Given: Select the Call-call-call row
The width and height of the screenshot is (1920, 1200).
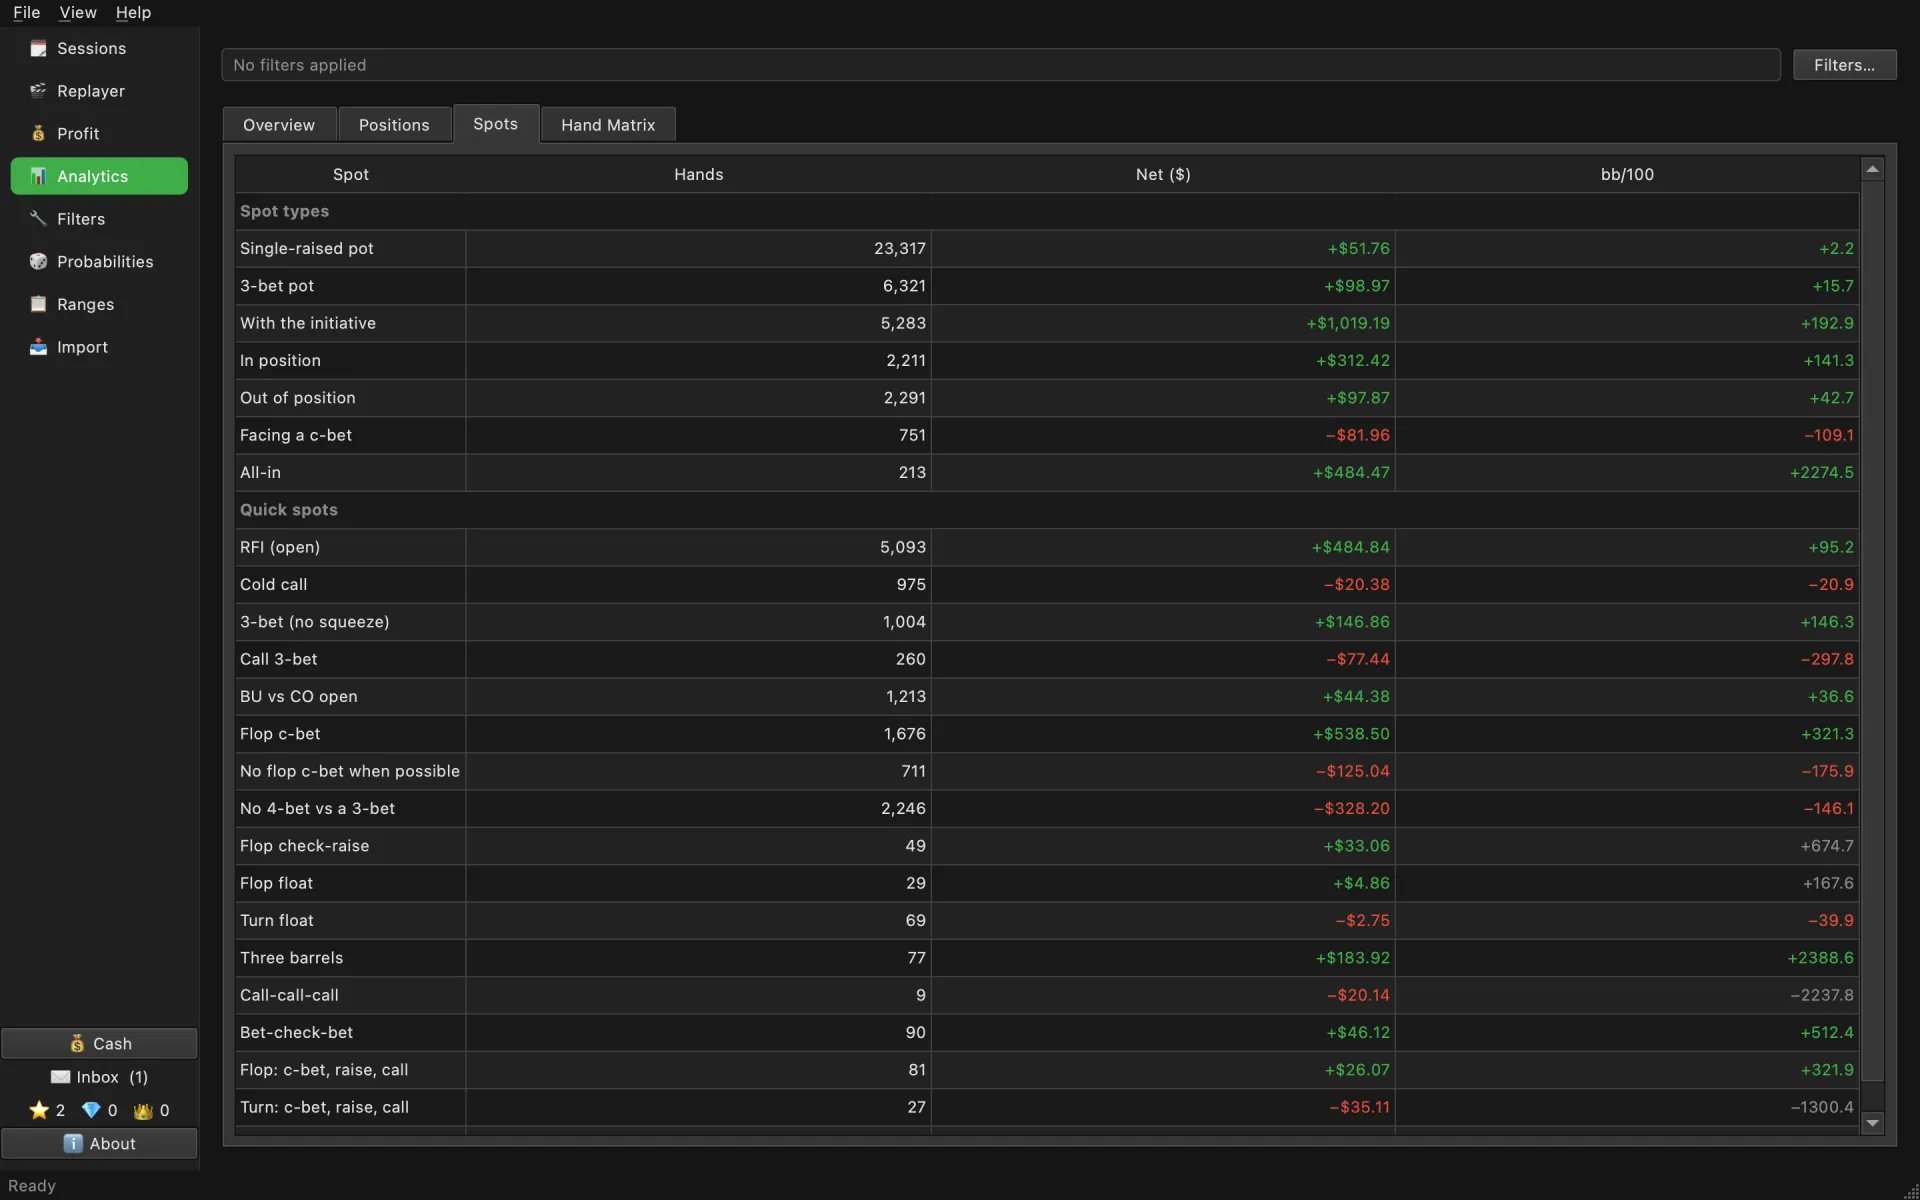Looking at the screenshot, I should pyautogui.click(x=1047, y=995).
